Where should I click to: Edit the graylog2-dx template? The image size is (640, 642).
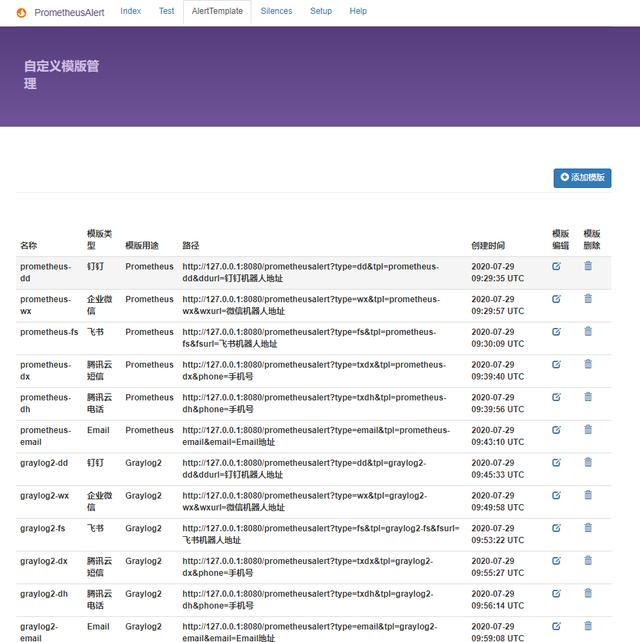[x=556, y=561]
